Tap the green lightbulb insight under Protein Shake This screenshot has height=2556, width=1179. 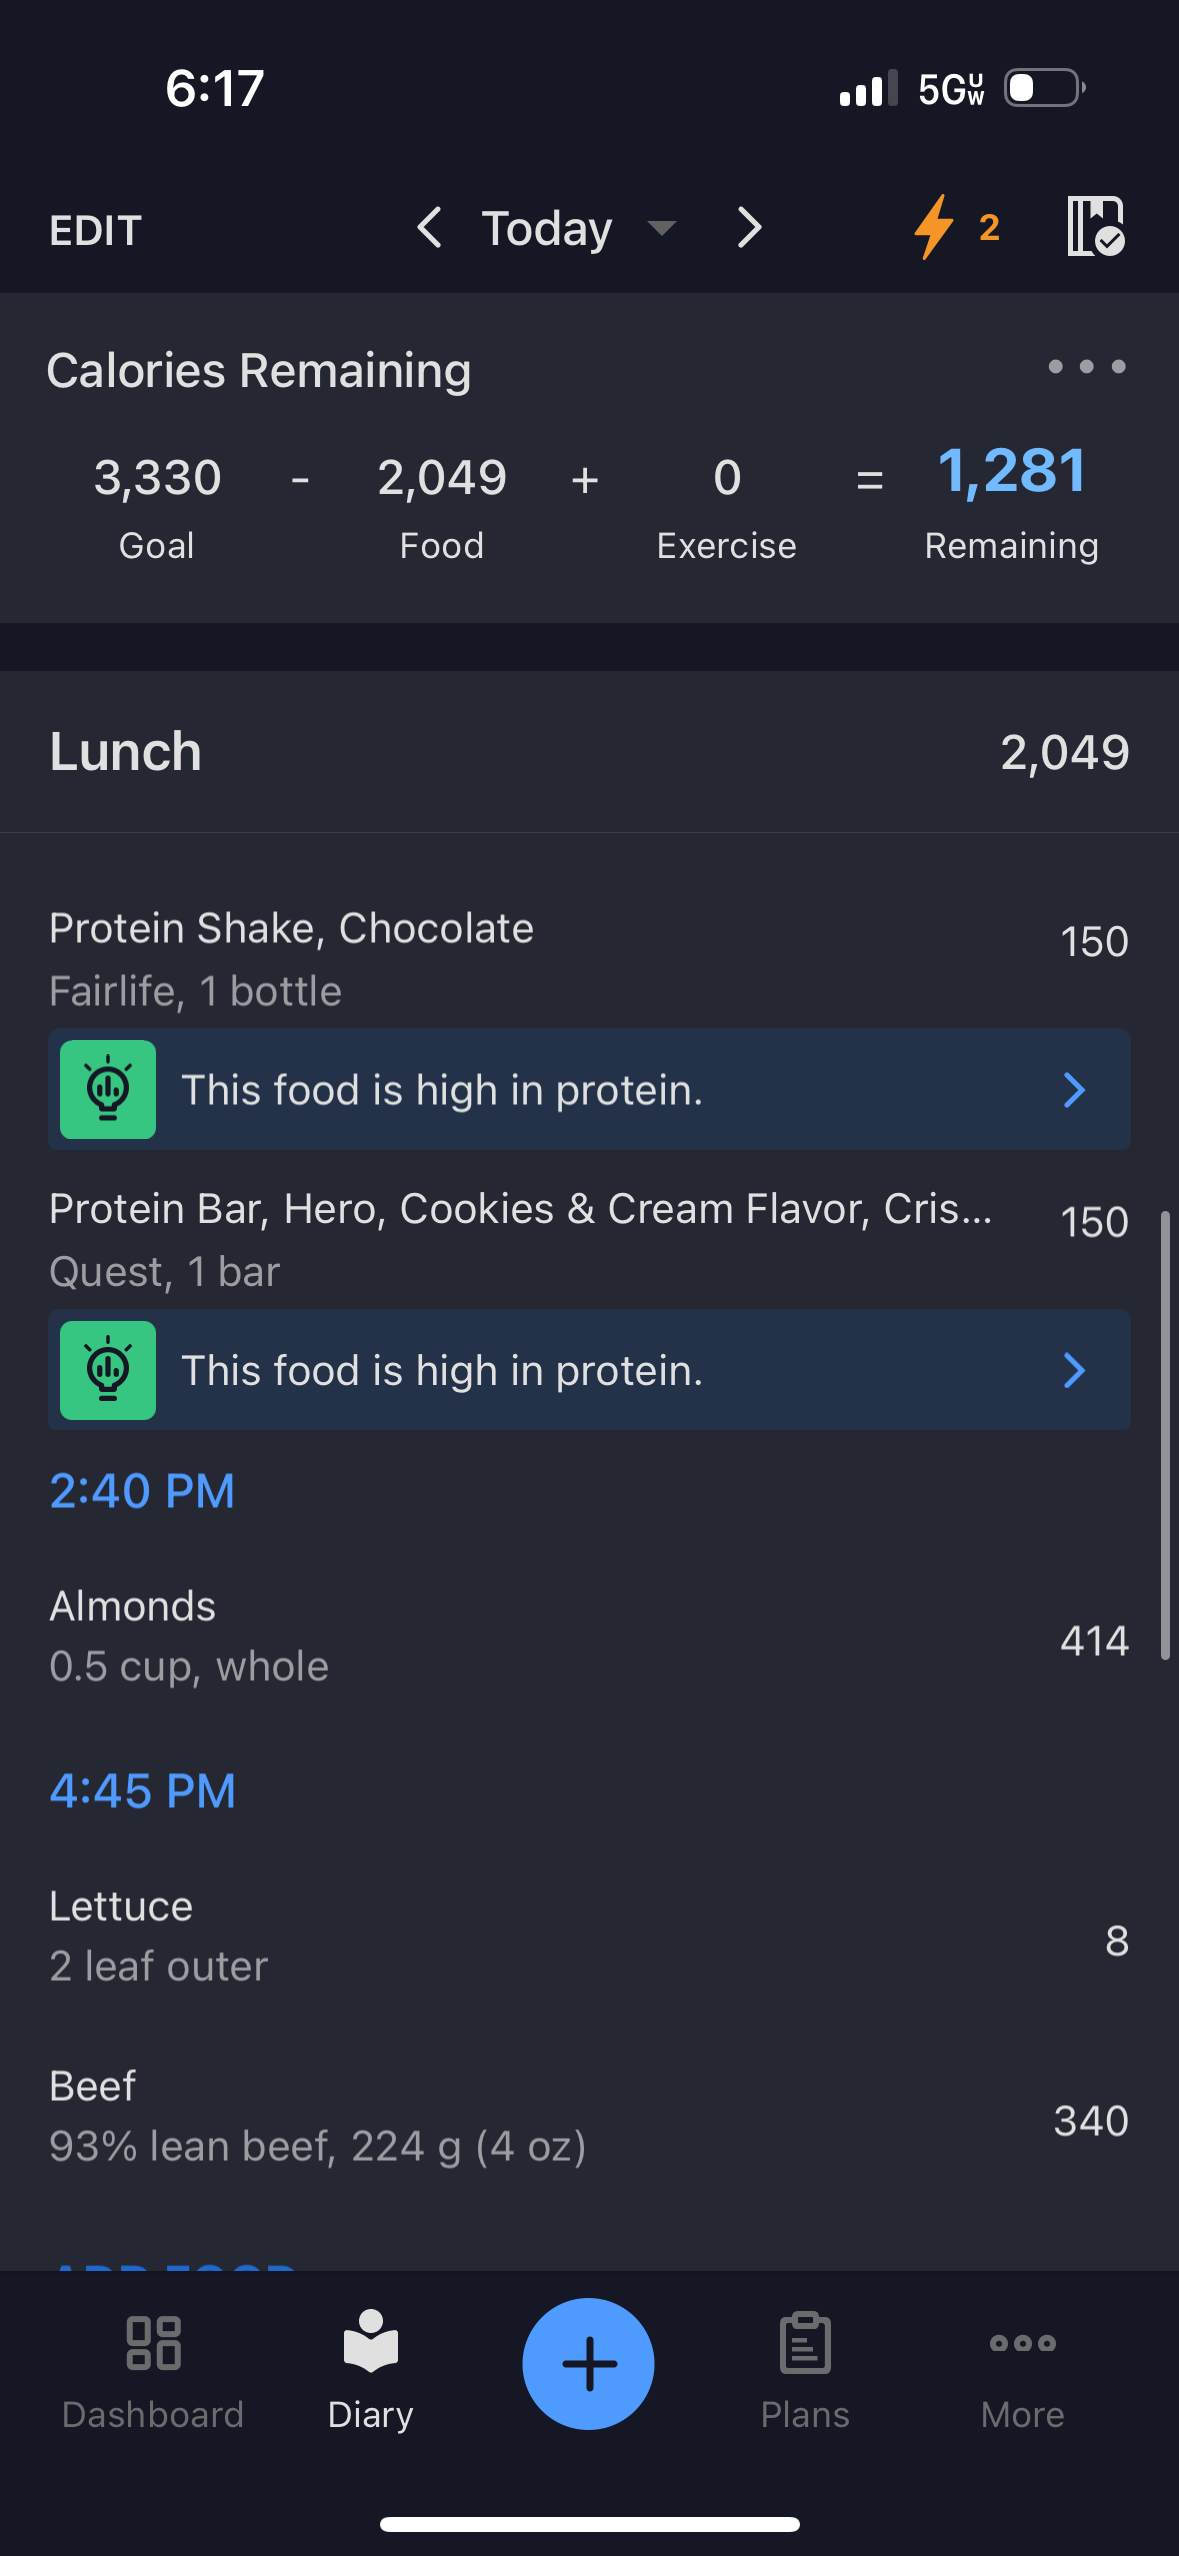(108, 1090)
